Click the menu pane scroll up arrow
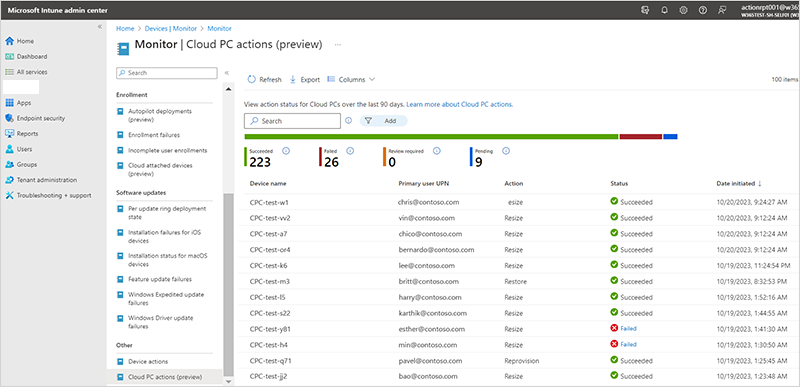800x387 pixels. [x=228, y=90]
